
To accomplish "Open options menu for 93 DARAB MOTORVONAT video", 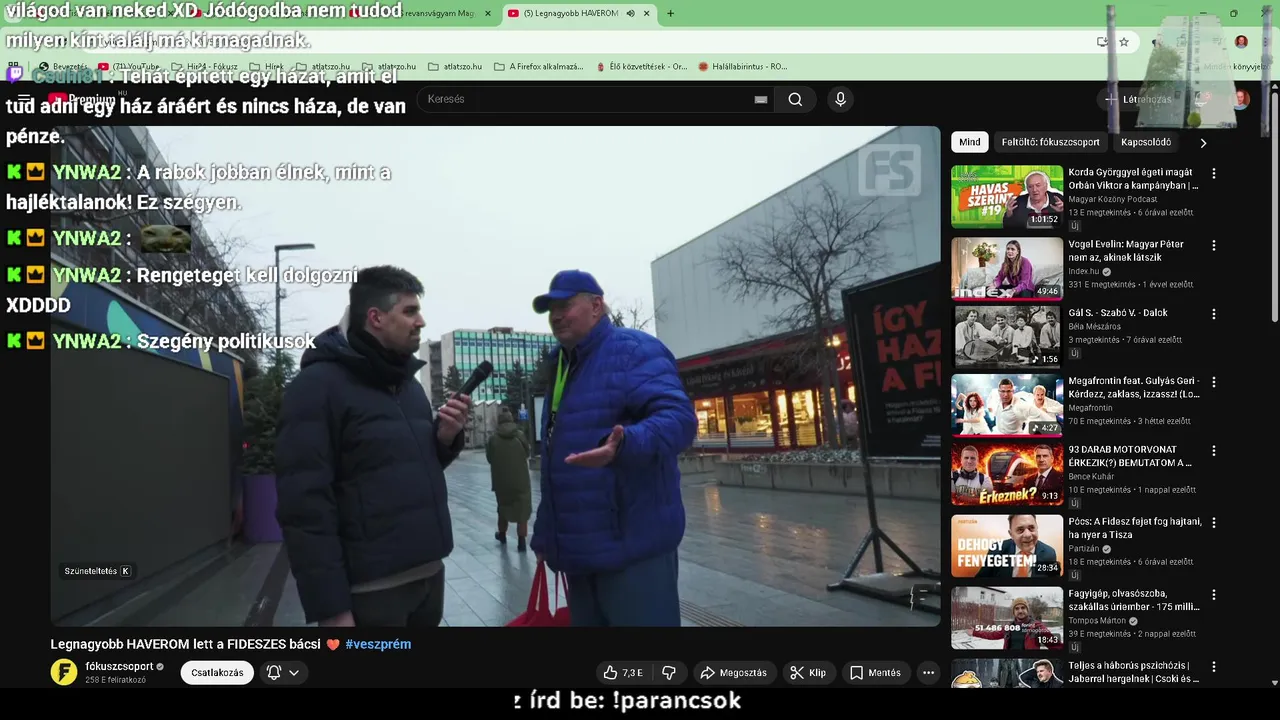I will (1214, 451).
